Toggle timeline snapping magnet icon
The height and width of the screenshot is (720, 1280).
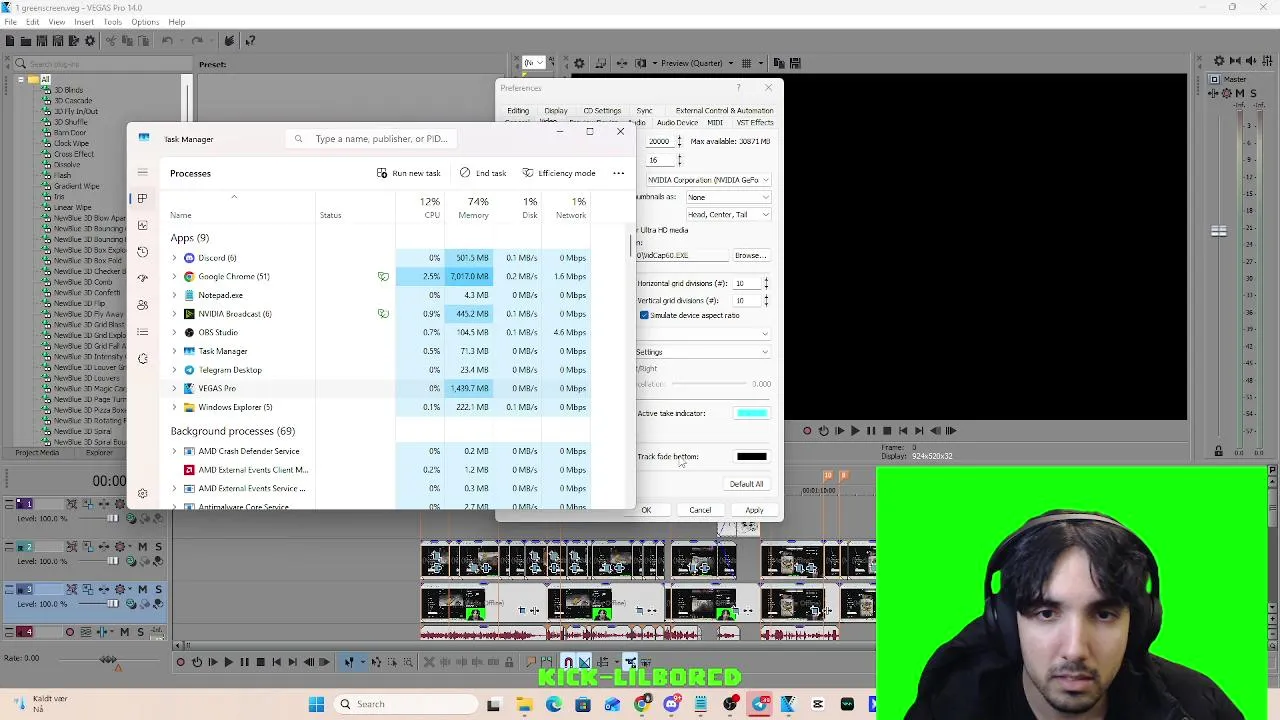point(567,662)
